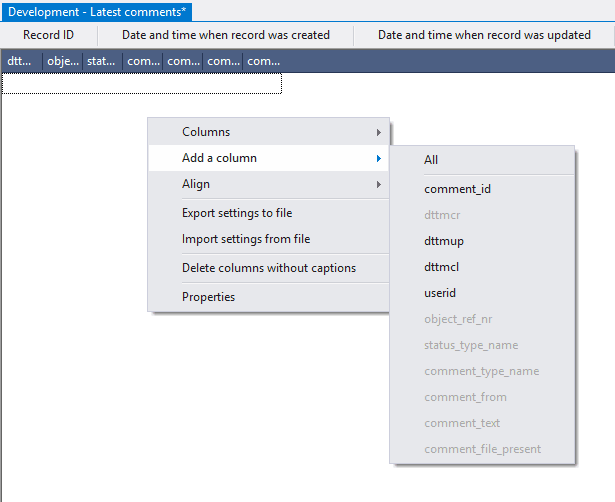Open Properties from the context menu
The image size is (615, 502).
tap(209, 297)
